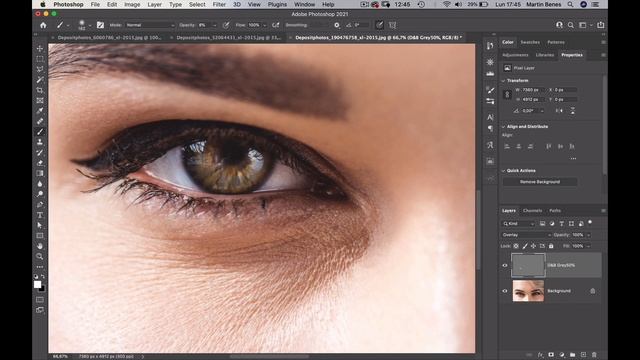
Task: Click Remove Background button
Action: (540, 182)
